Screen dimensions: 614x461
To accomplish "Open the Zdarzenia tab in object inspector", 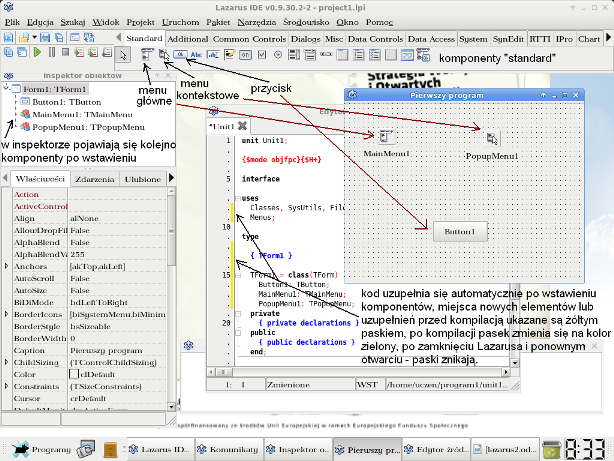I will [95, 179].
